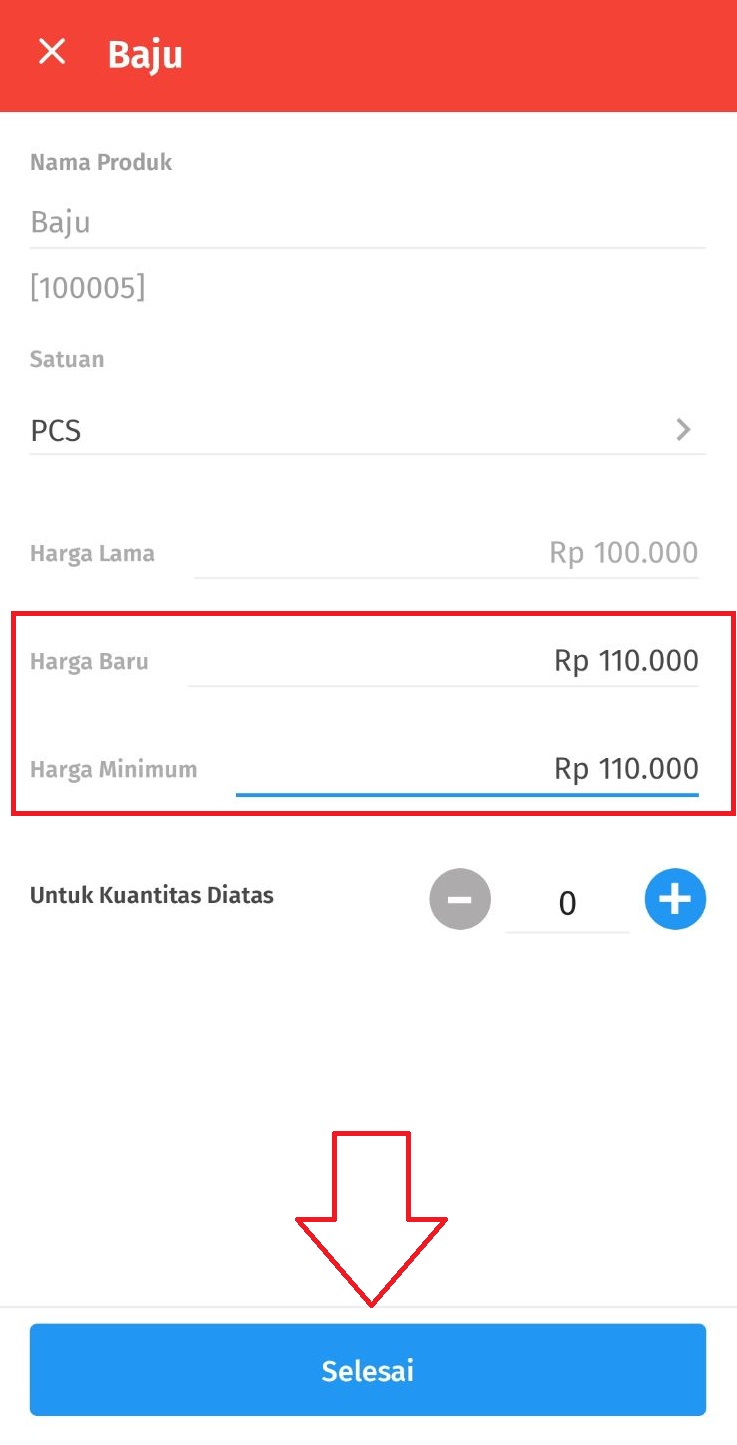Click the Nama Produk label
Viewport: 737px width, 1445px height.
click(x=101, y=162)
